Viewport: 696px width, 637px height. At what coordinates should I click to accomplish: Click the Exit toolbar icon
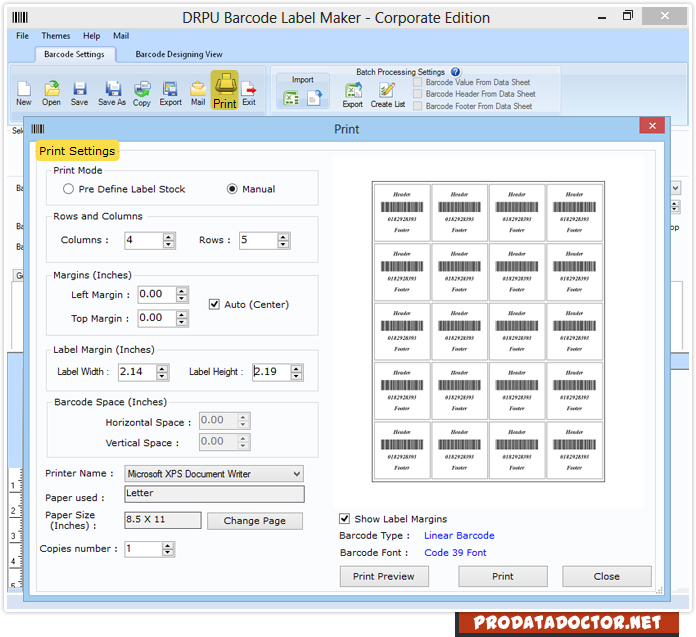coord(249,94)
